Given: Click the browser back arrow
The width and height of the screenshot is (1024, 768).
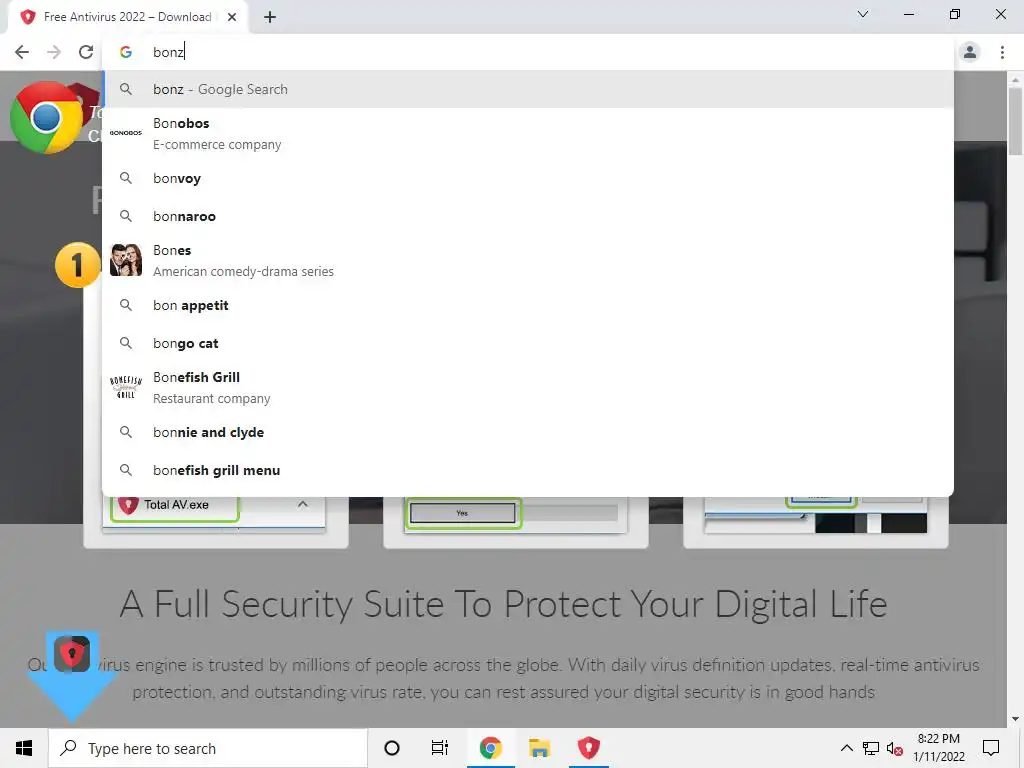Looking at the screenshot, I should coord(22,52).
